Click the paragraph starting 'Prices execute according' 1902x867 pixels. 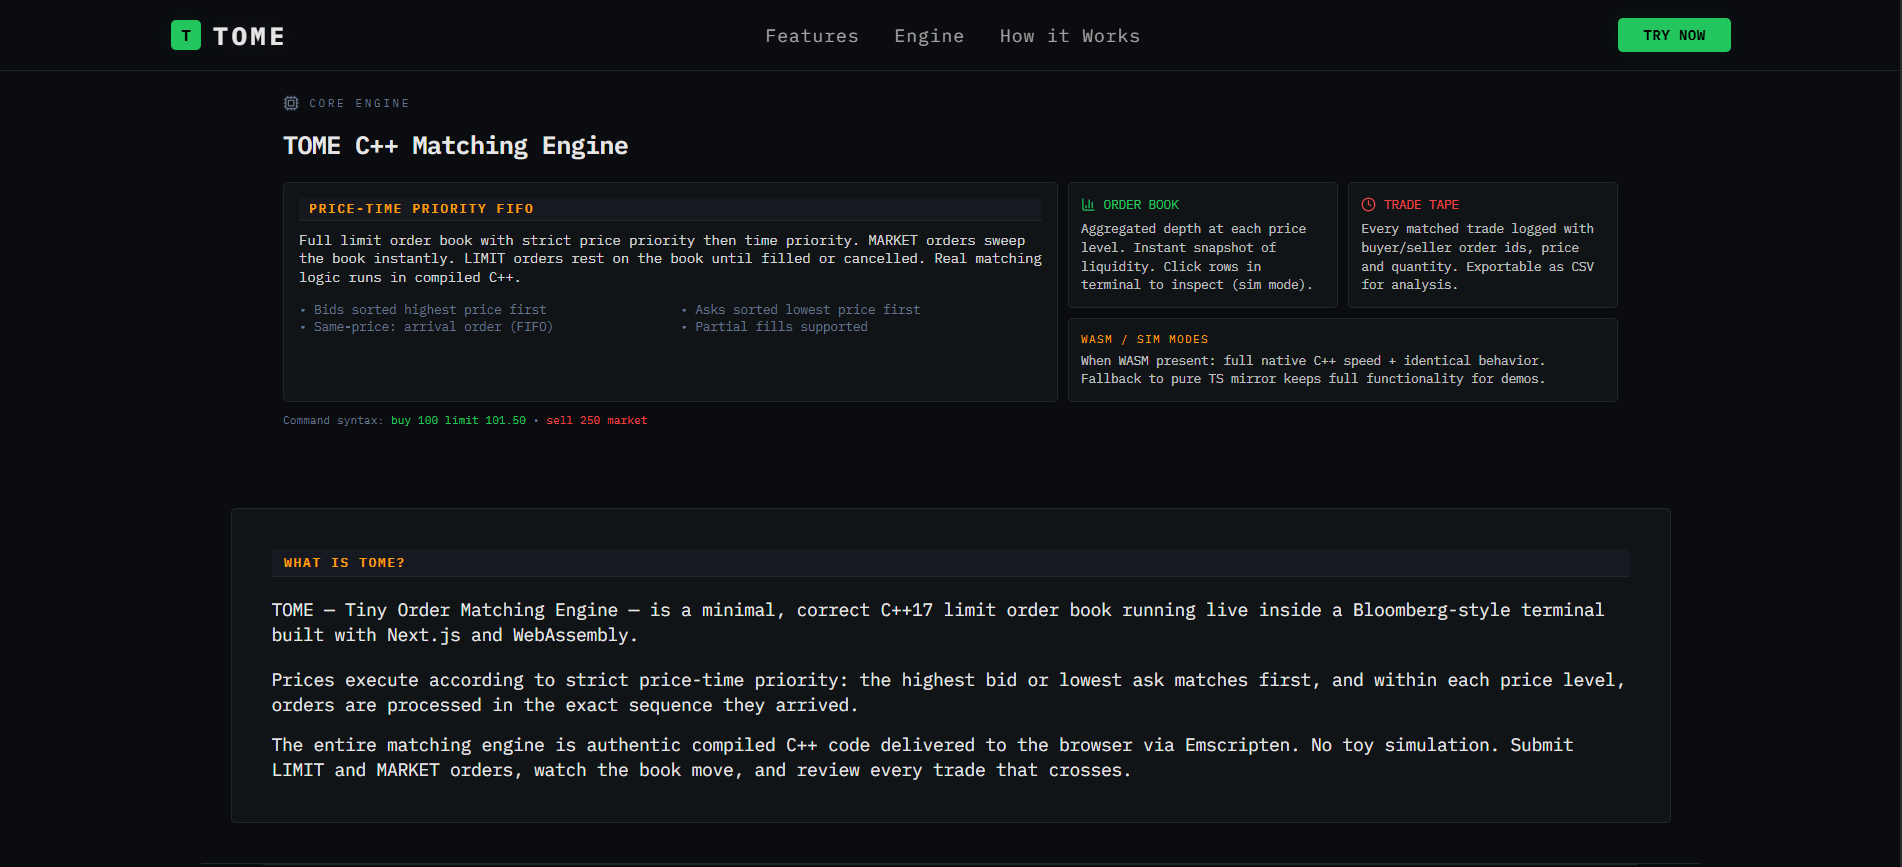click(948, 692)
